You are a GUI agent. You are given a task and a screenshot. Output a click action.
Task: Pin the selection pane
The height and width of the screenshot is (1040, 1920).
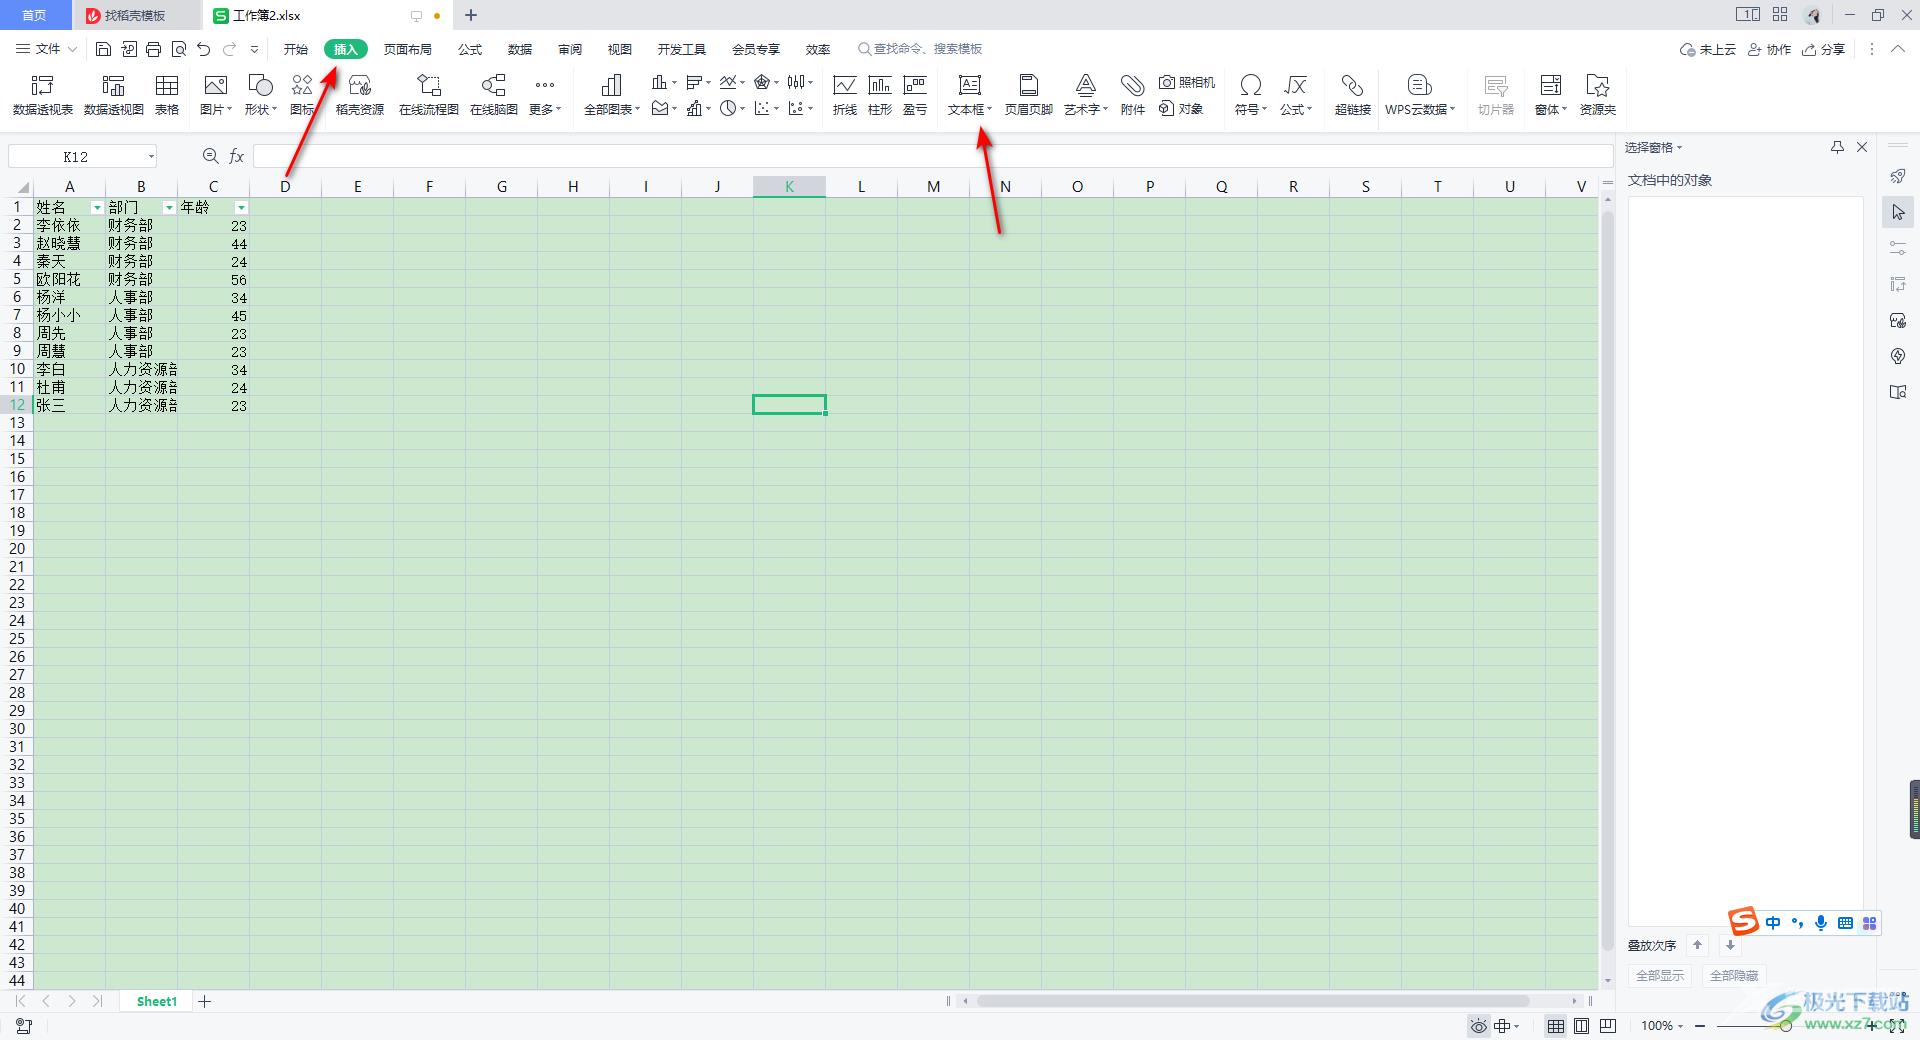(x=1837, y=147)
